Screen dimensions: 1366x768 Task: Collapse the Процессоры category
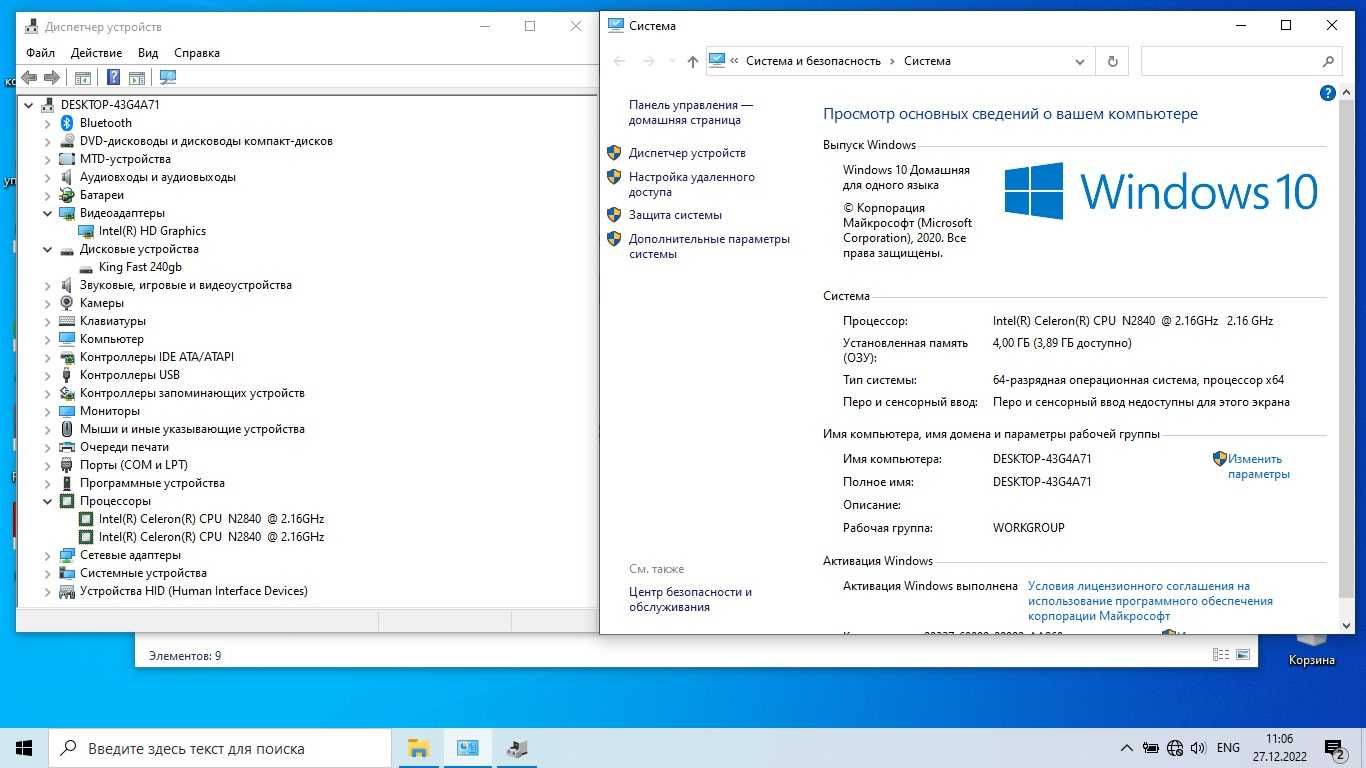point(47,501)
